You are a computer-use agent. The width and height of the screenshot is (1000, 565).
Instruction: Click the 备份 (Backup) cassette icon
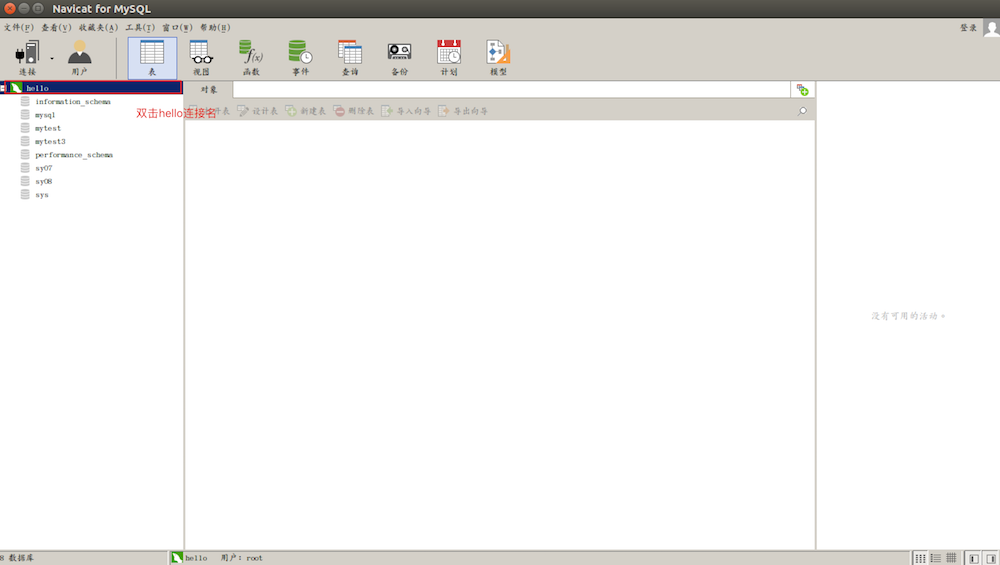[399, 58]
